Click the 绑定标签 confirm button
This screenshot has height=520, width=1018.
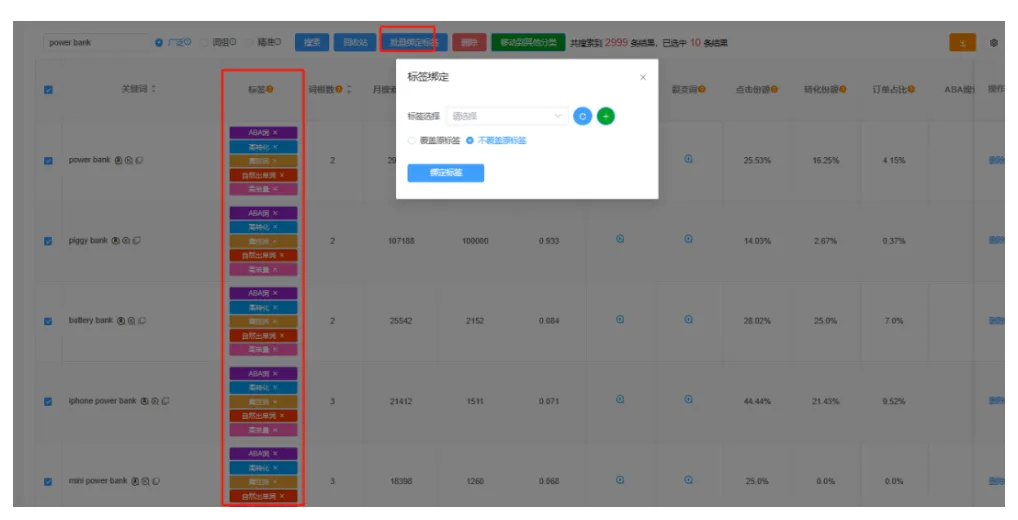(x=445, y=173)
